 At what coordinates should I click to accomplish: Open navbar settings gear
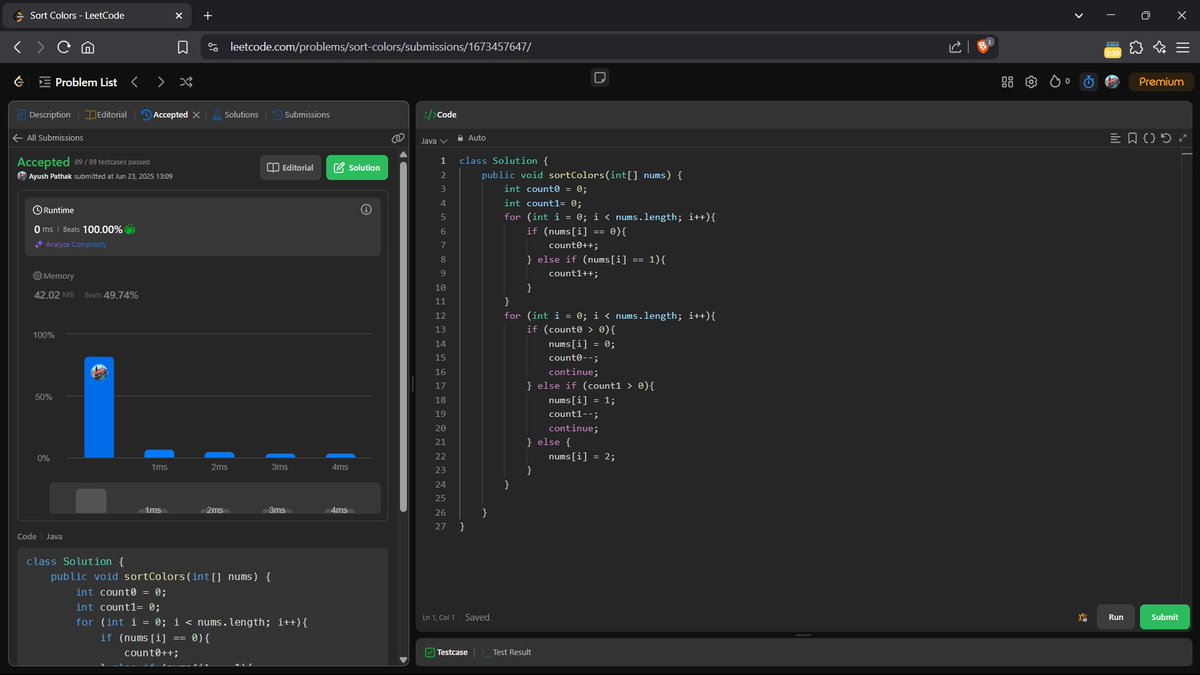(x=1031, y=82)
